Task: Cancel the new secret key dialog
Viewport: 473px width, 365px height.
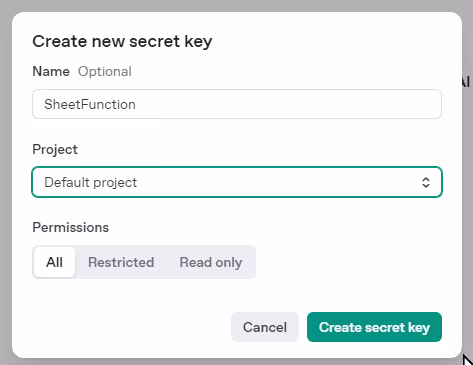Action: coord(265,327)
